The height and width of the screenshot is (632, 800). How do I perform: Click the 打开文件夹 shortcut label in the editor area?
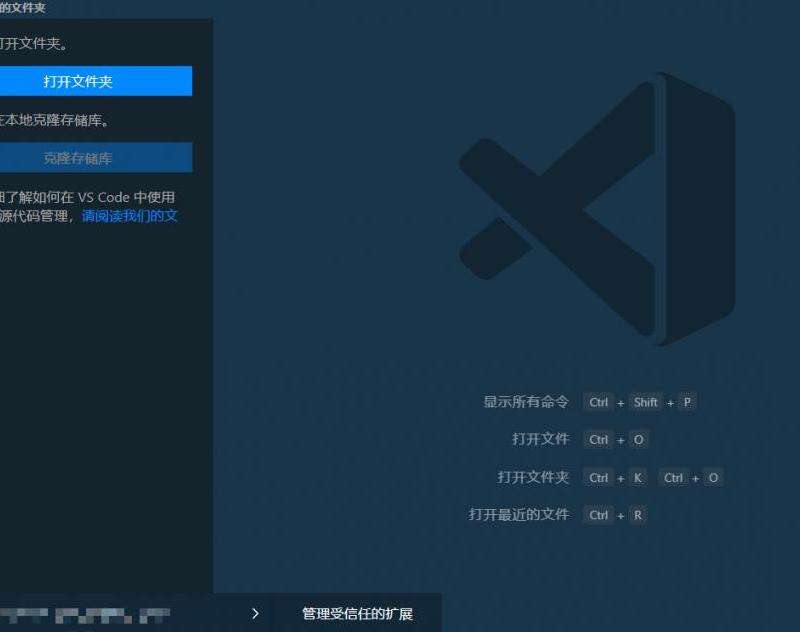click(x=533, y=477)
